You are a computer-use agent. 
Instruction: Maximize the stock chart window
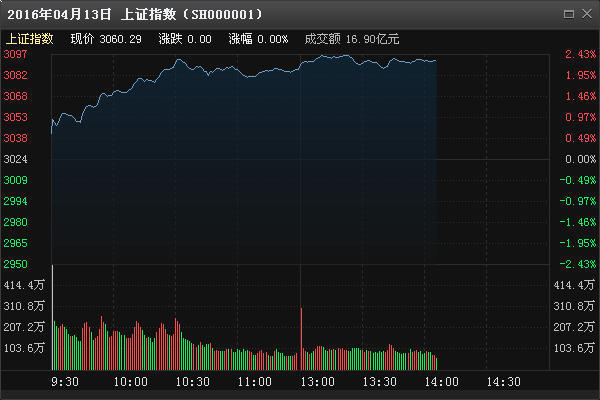569,14
